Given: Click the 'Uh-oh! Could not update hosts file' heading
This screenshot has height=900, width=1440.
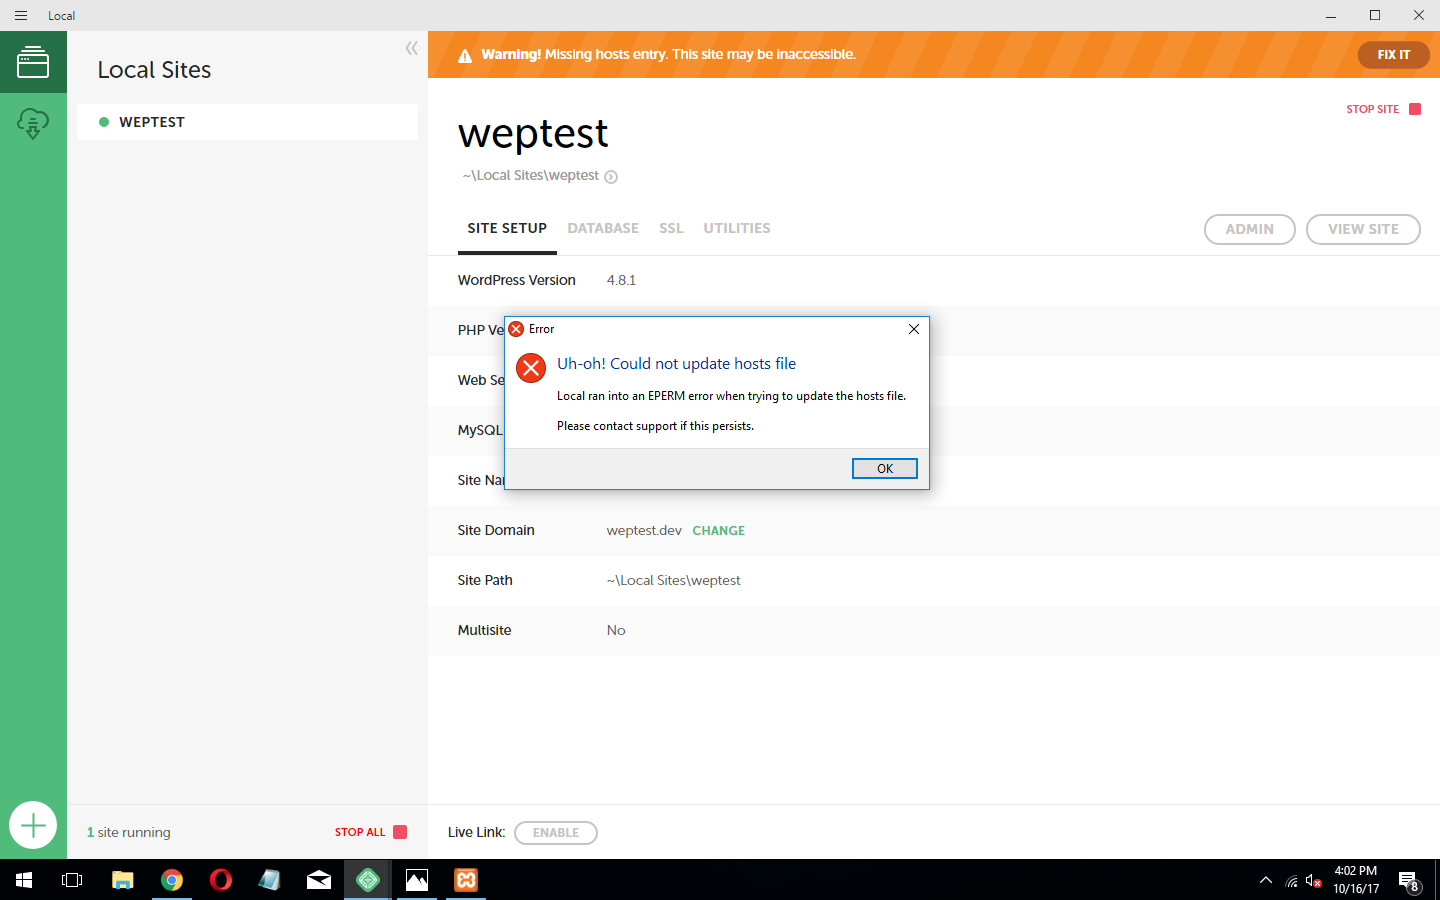Looking at the screenshot, I should tap(676, 364).
